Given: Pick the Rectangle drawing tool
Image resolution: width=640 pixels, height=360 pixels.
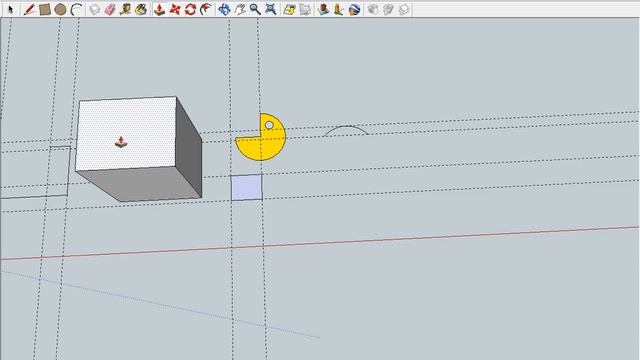Looking at the screenshot, I should click(44, 9).
